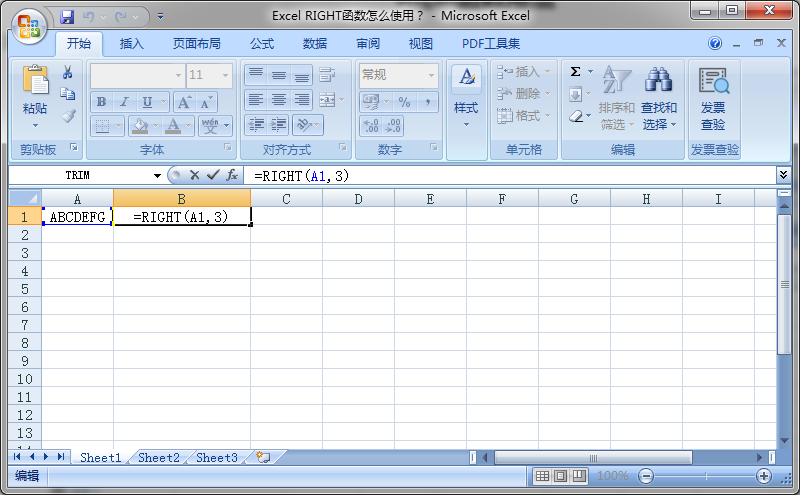Click the Wrap Text icon
Viewport: 800px width, 495px height.
327,75
